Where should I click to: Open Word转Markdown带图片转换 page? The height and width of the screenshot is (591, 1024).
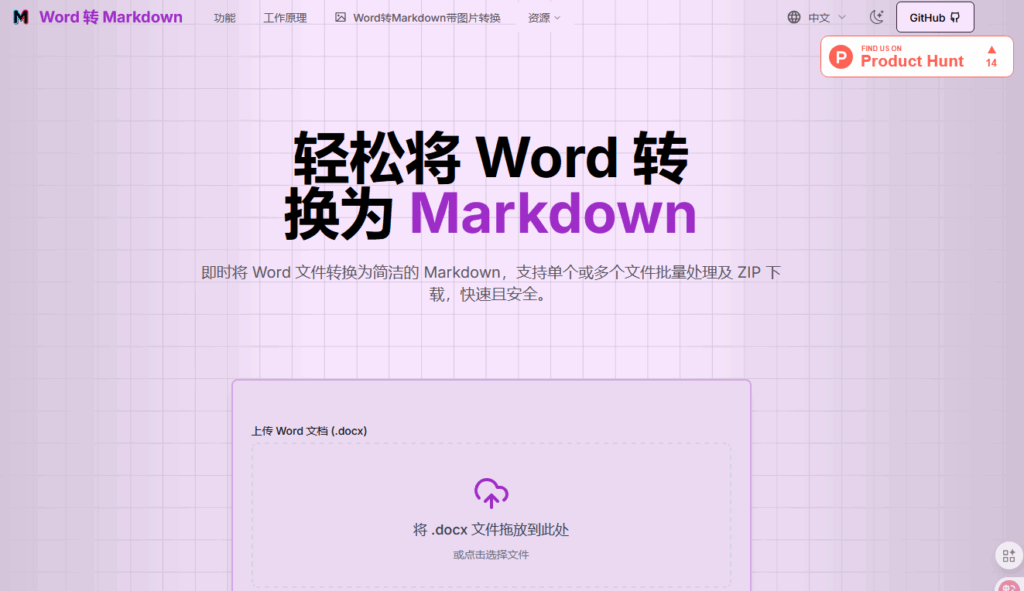[426, 17]
